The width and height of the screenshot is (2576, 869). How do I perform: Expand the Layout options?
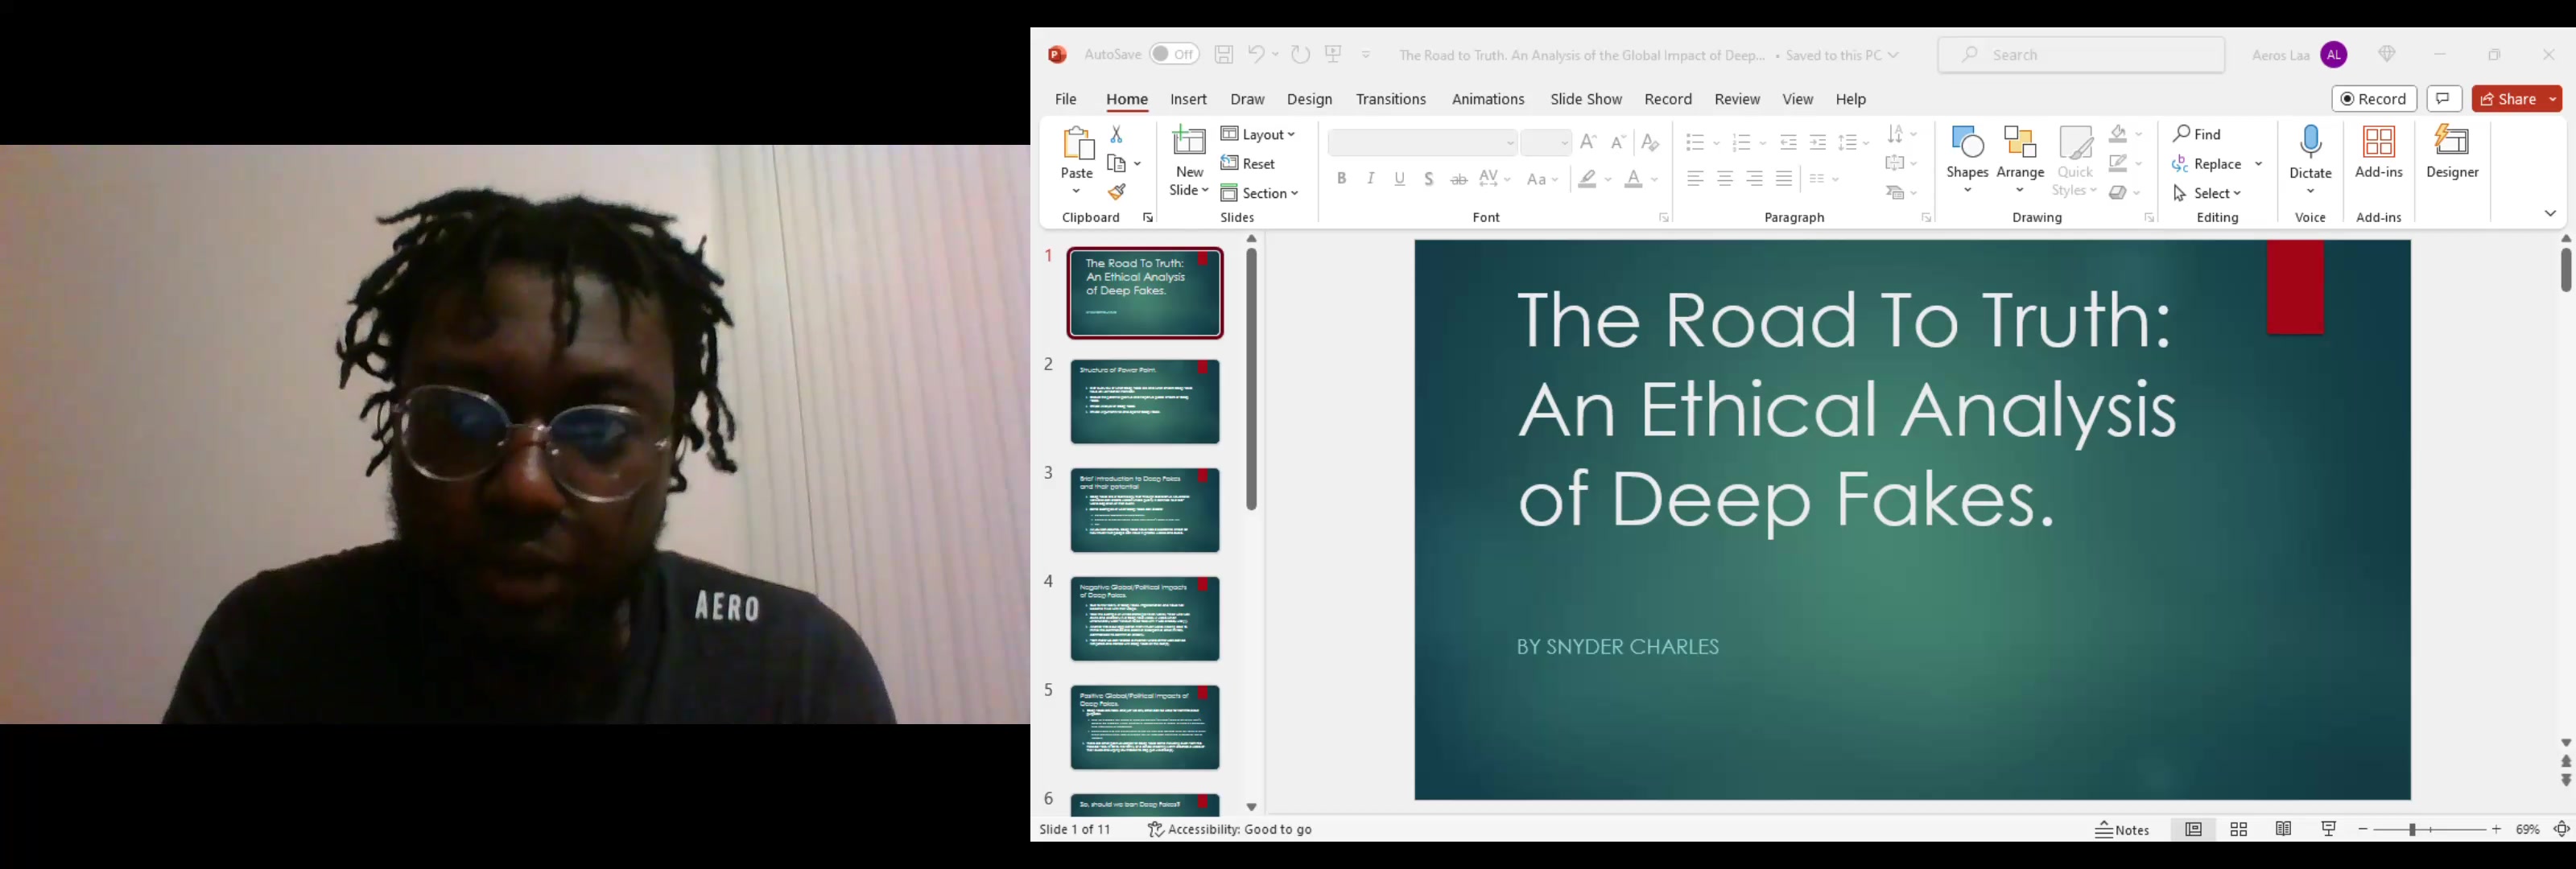[1258, 133]
